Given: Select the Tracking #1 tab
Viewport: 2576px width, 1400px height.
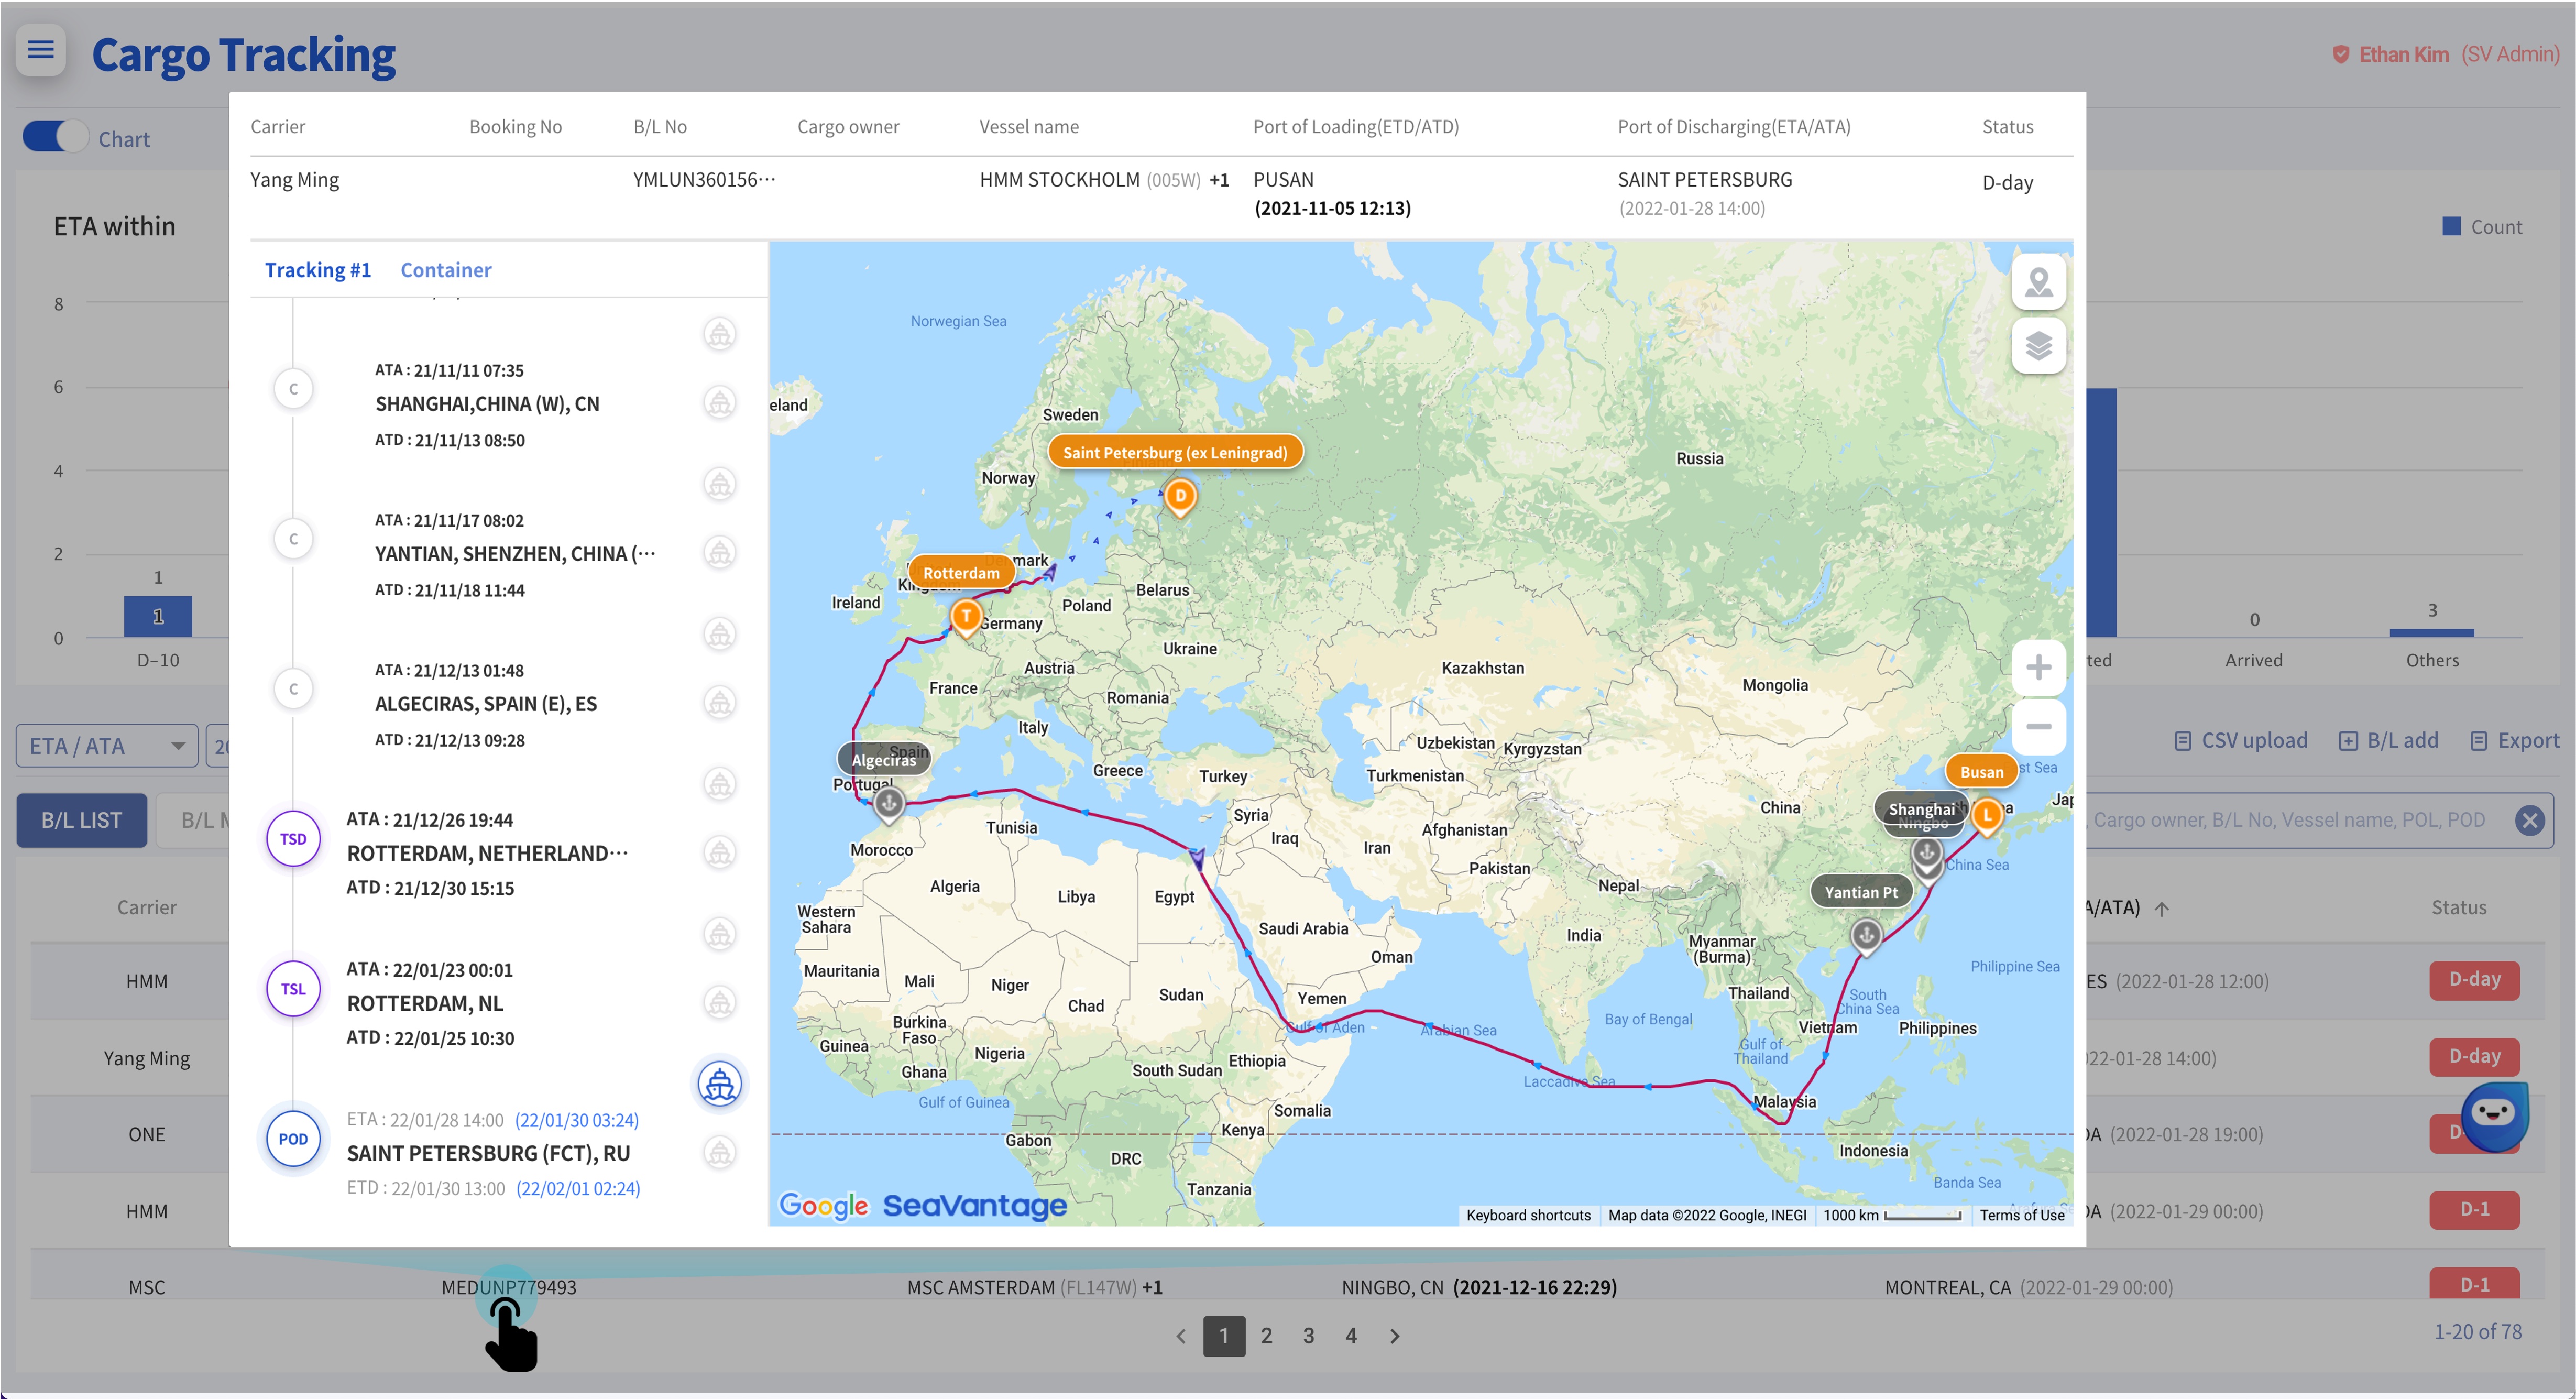Looking at the screenshot, I should [317, 270].
